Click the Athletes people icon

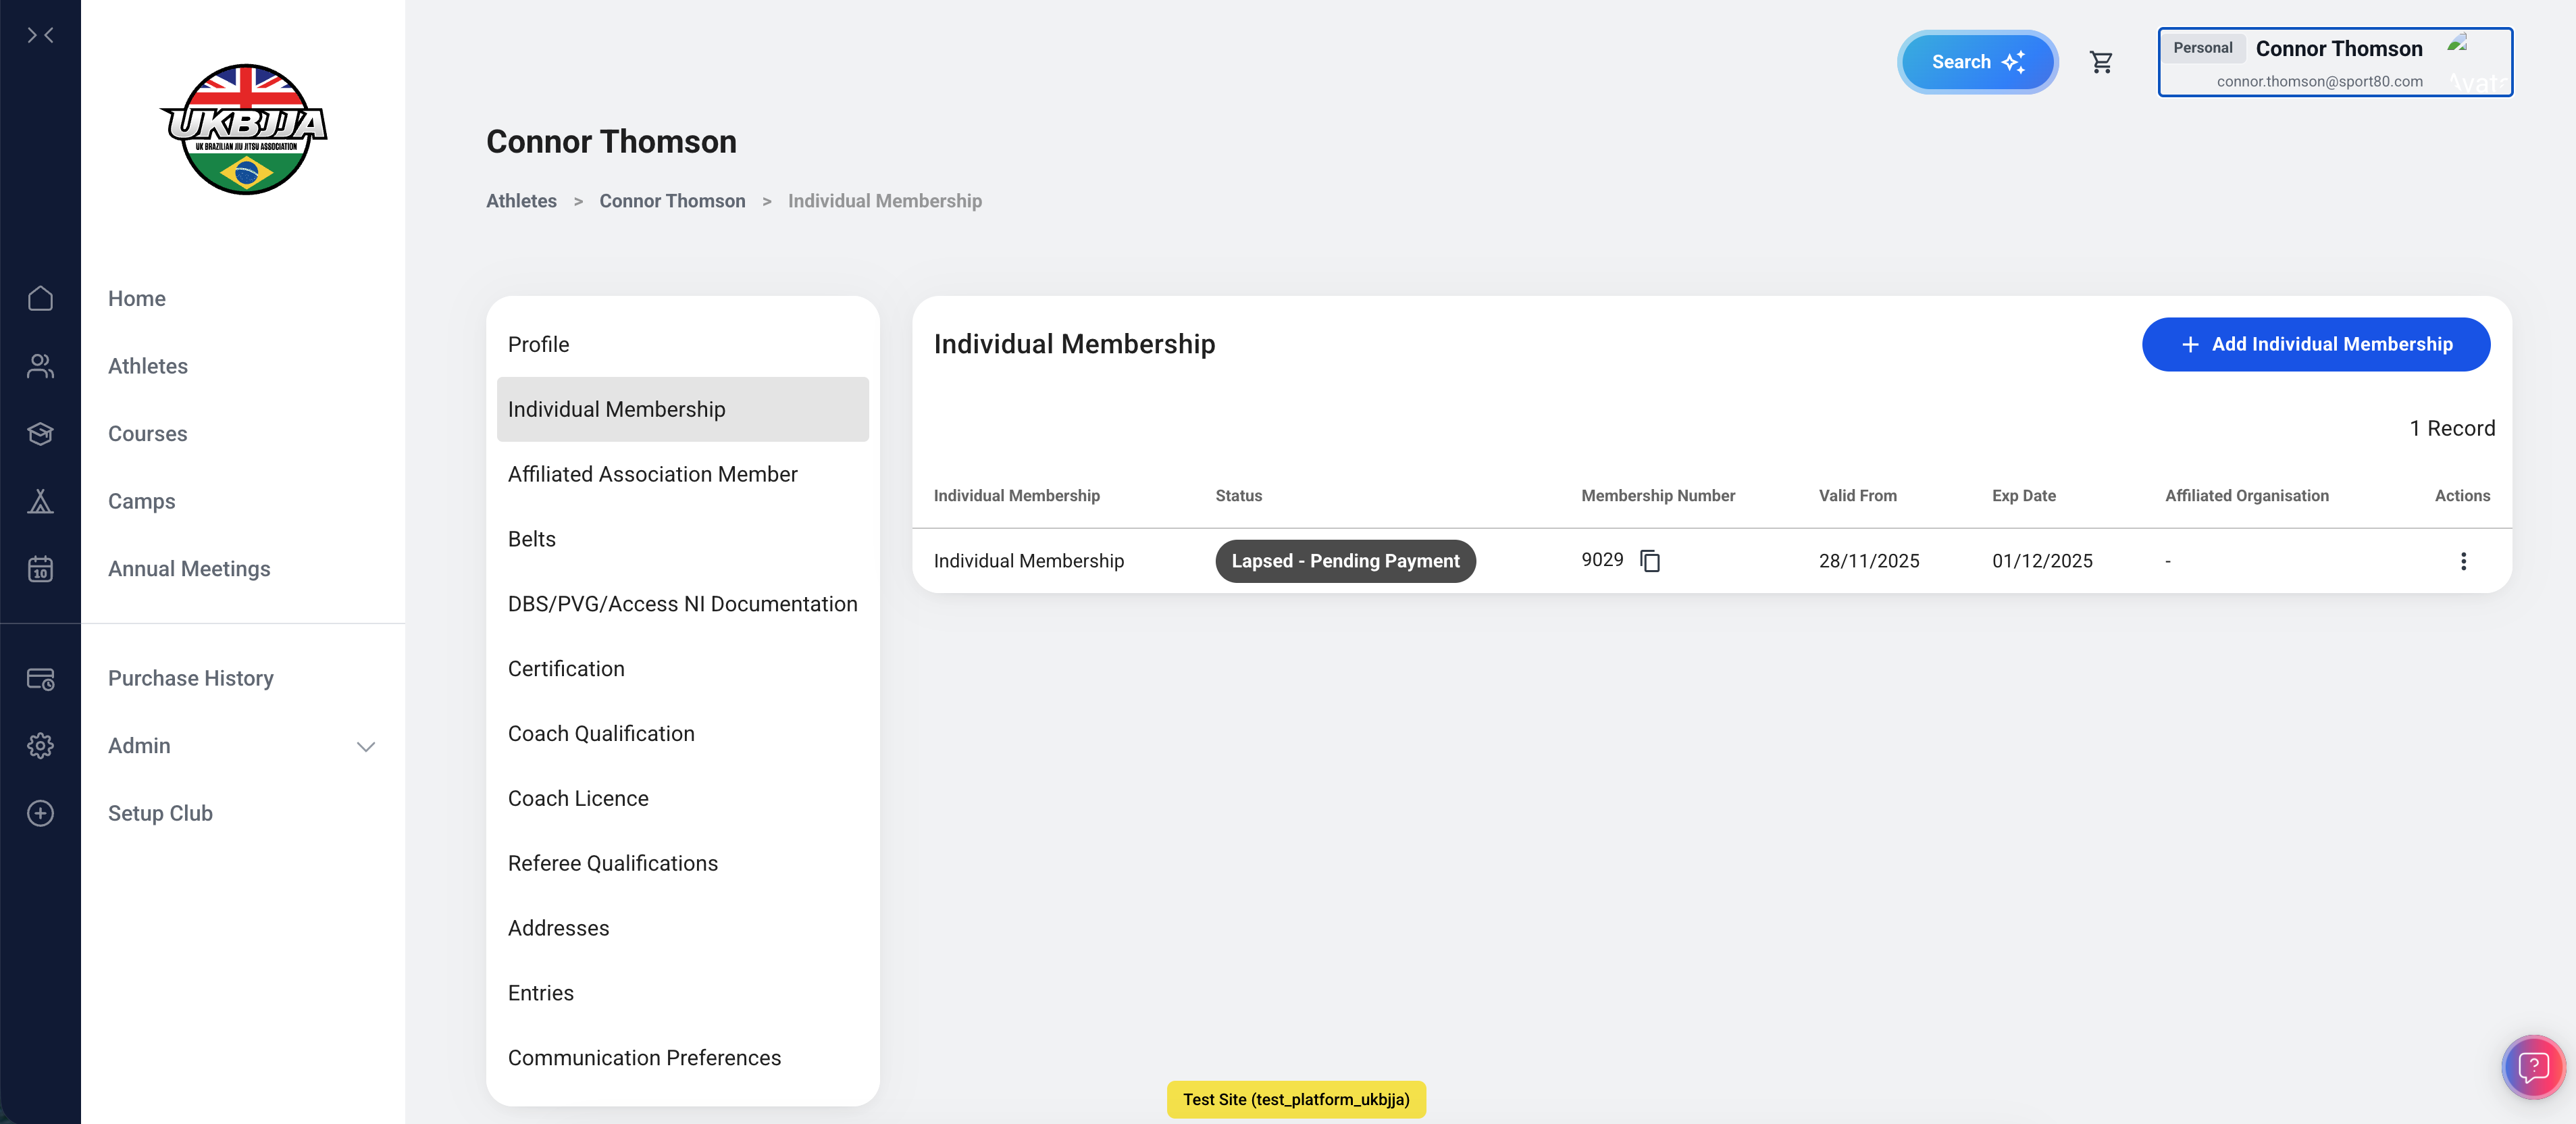pos(40,366)
